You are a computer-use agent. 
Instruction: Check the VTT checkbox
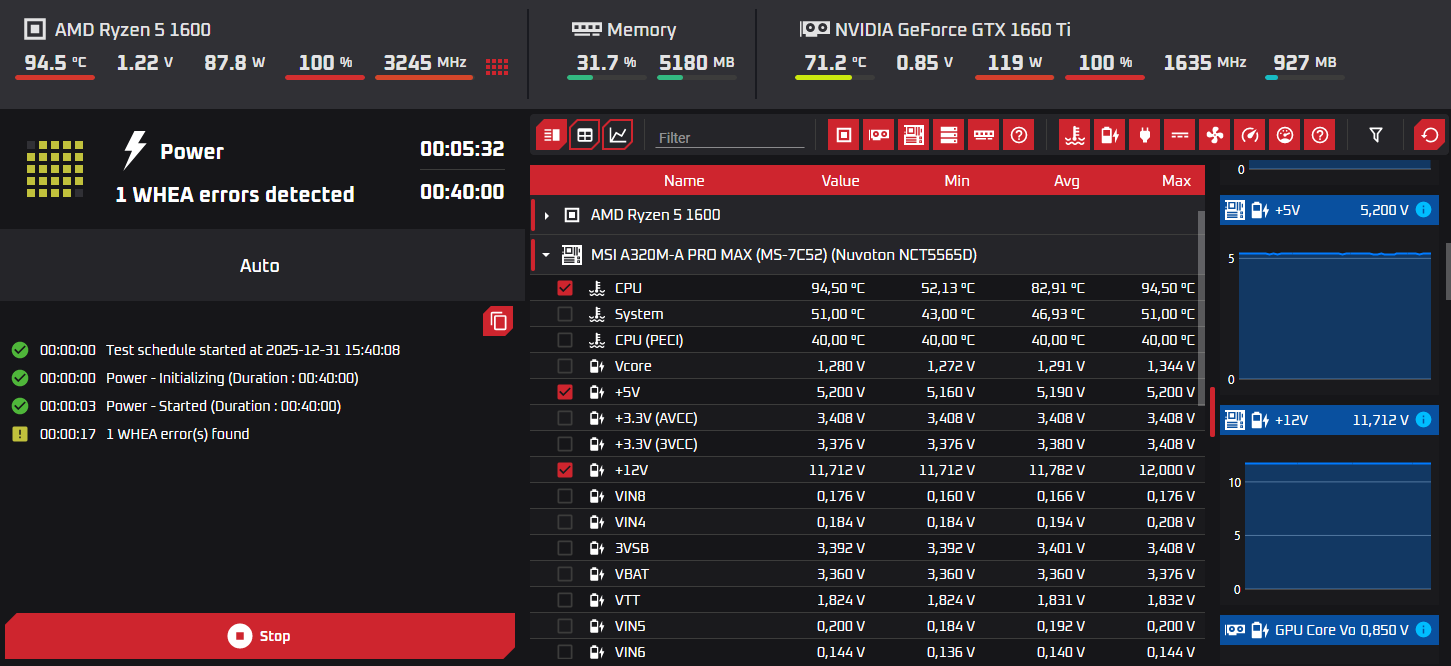(x=565, y=600)
